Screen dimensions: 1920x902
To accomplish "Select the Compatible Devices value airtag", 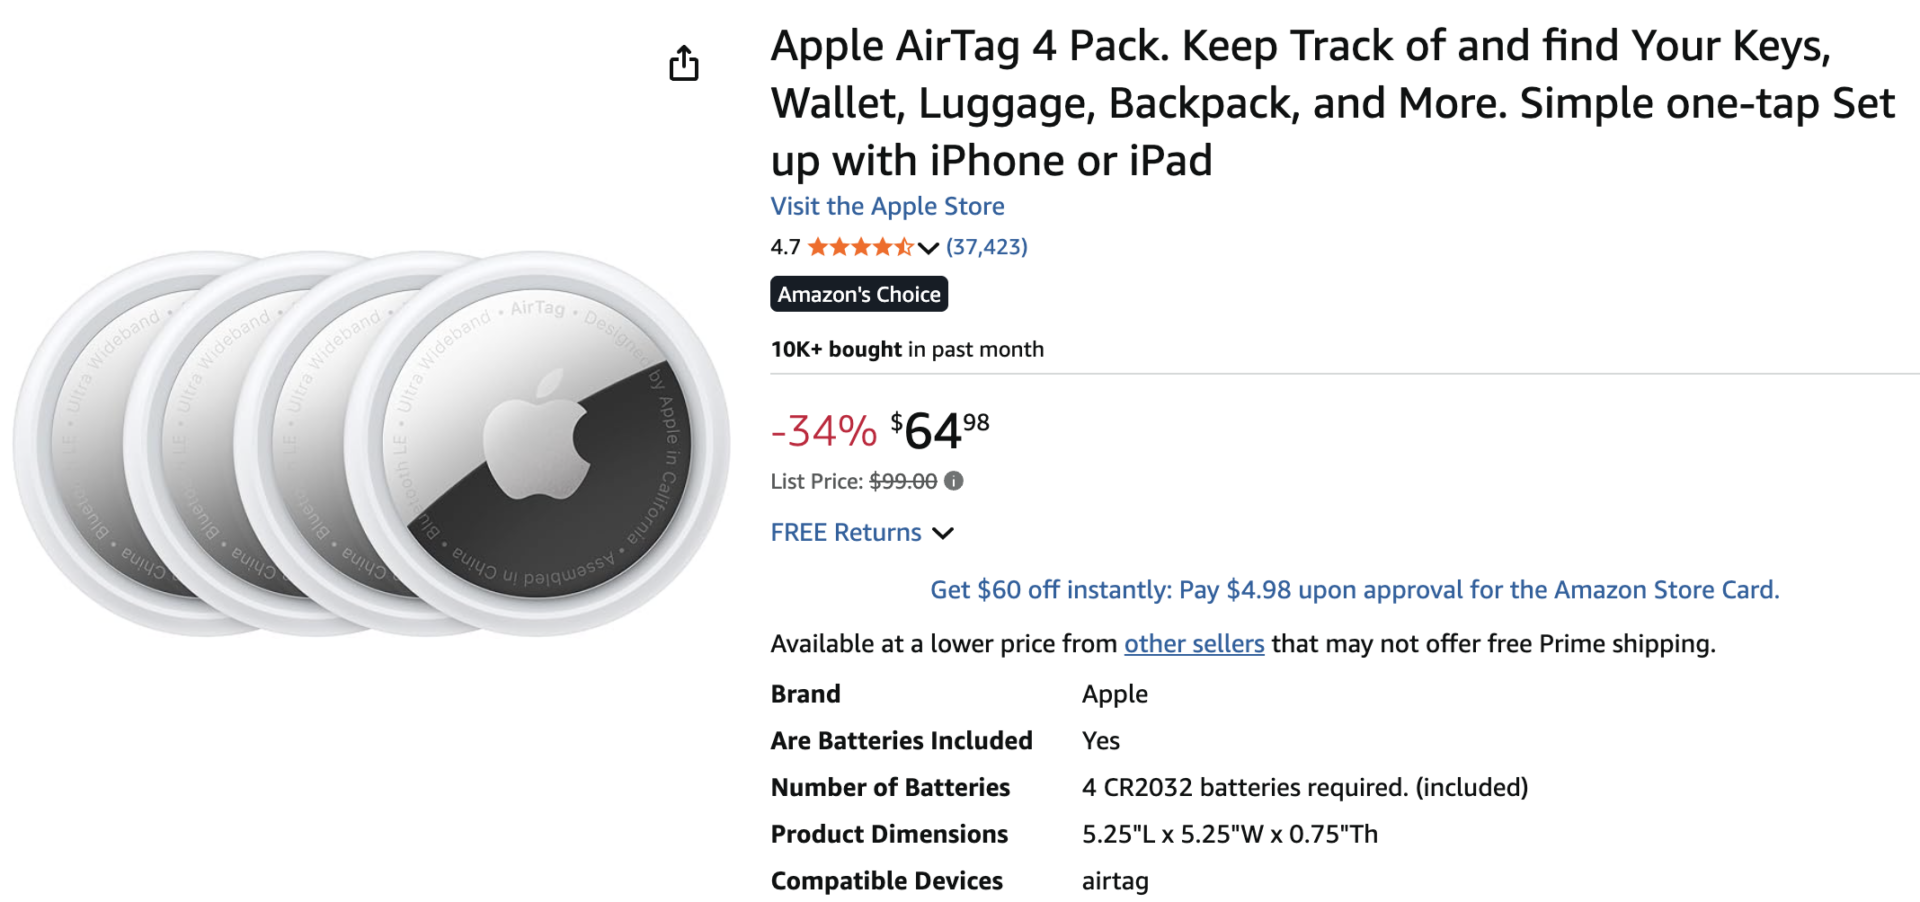I will [1114, 881].
